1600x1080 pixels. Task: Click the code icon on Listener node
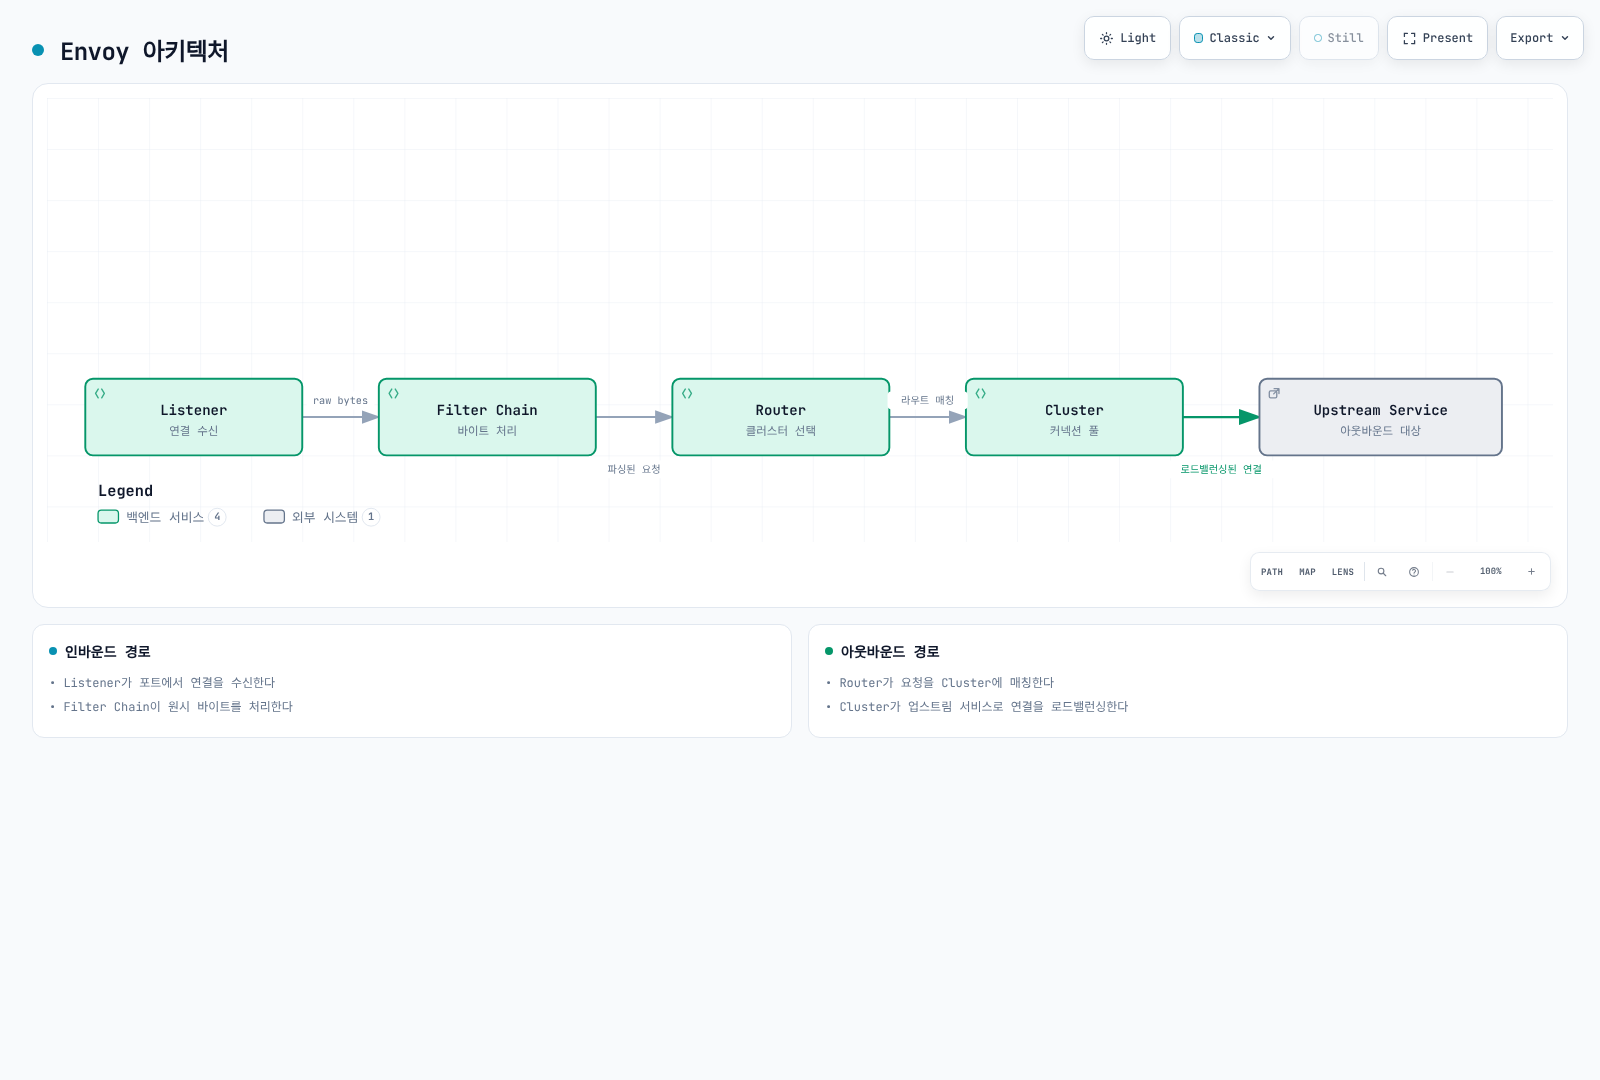click(x=100, y=394)
